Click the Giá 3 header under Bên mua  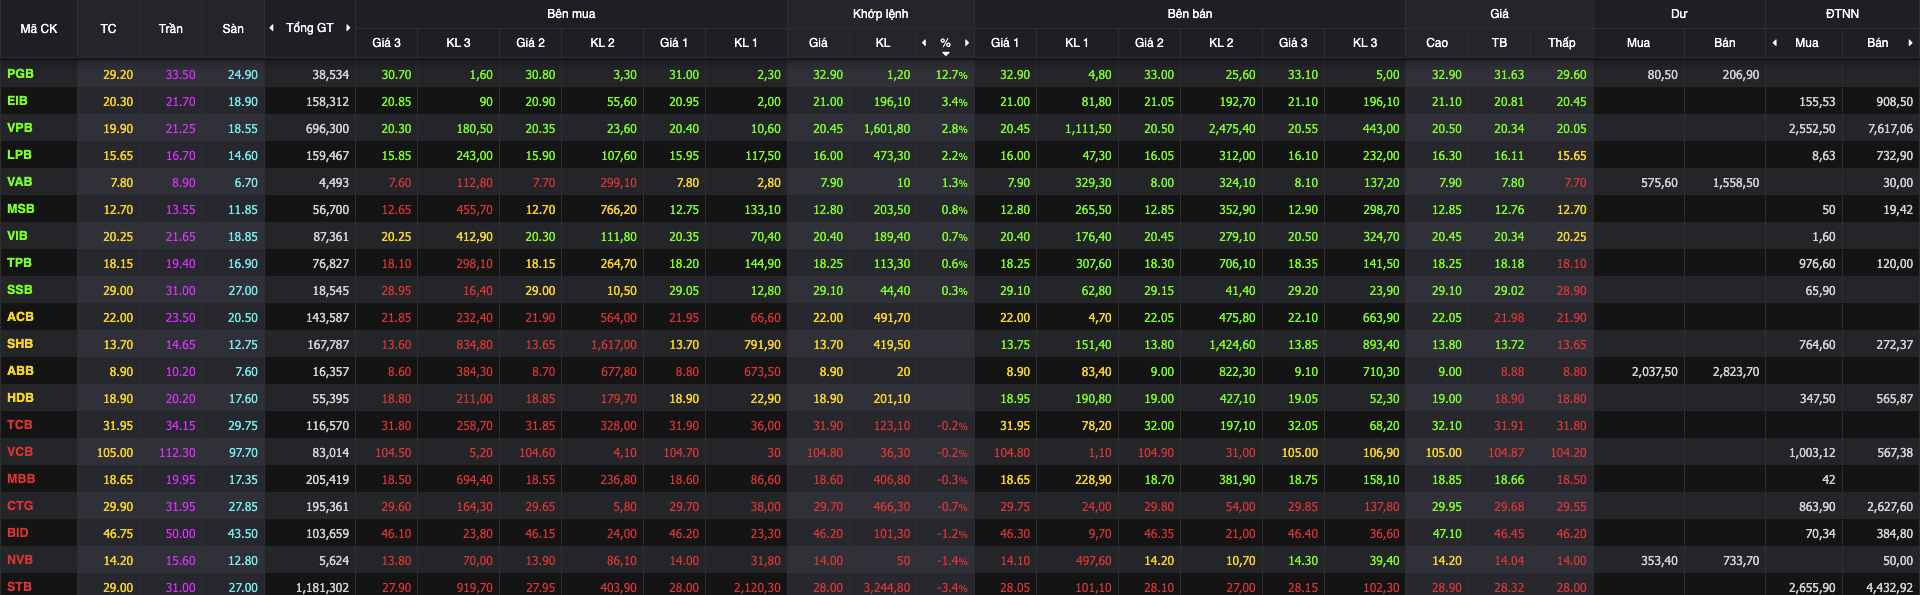click(x=386, y=43)
